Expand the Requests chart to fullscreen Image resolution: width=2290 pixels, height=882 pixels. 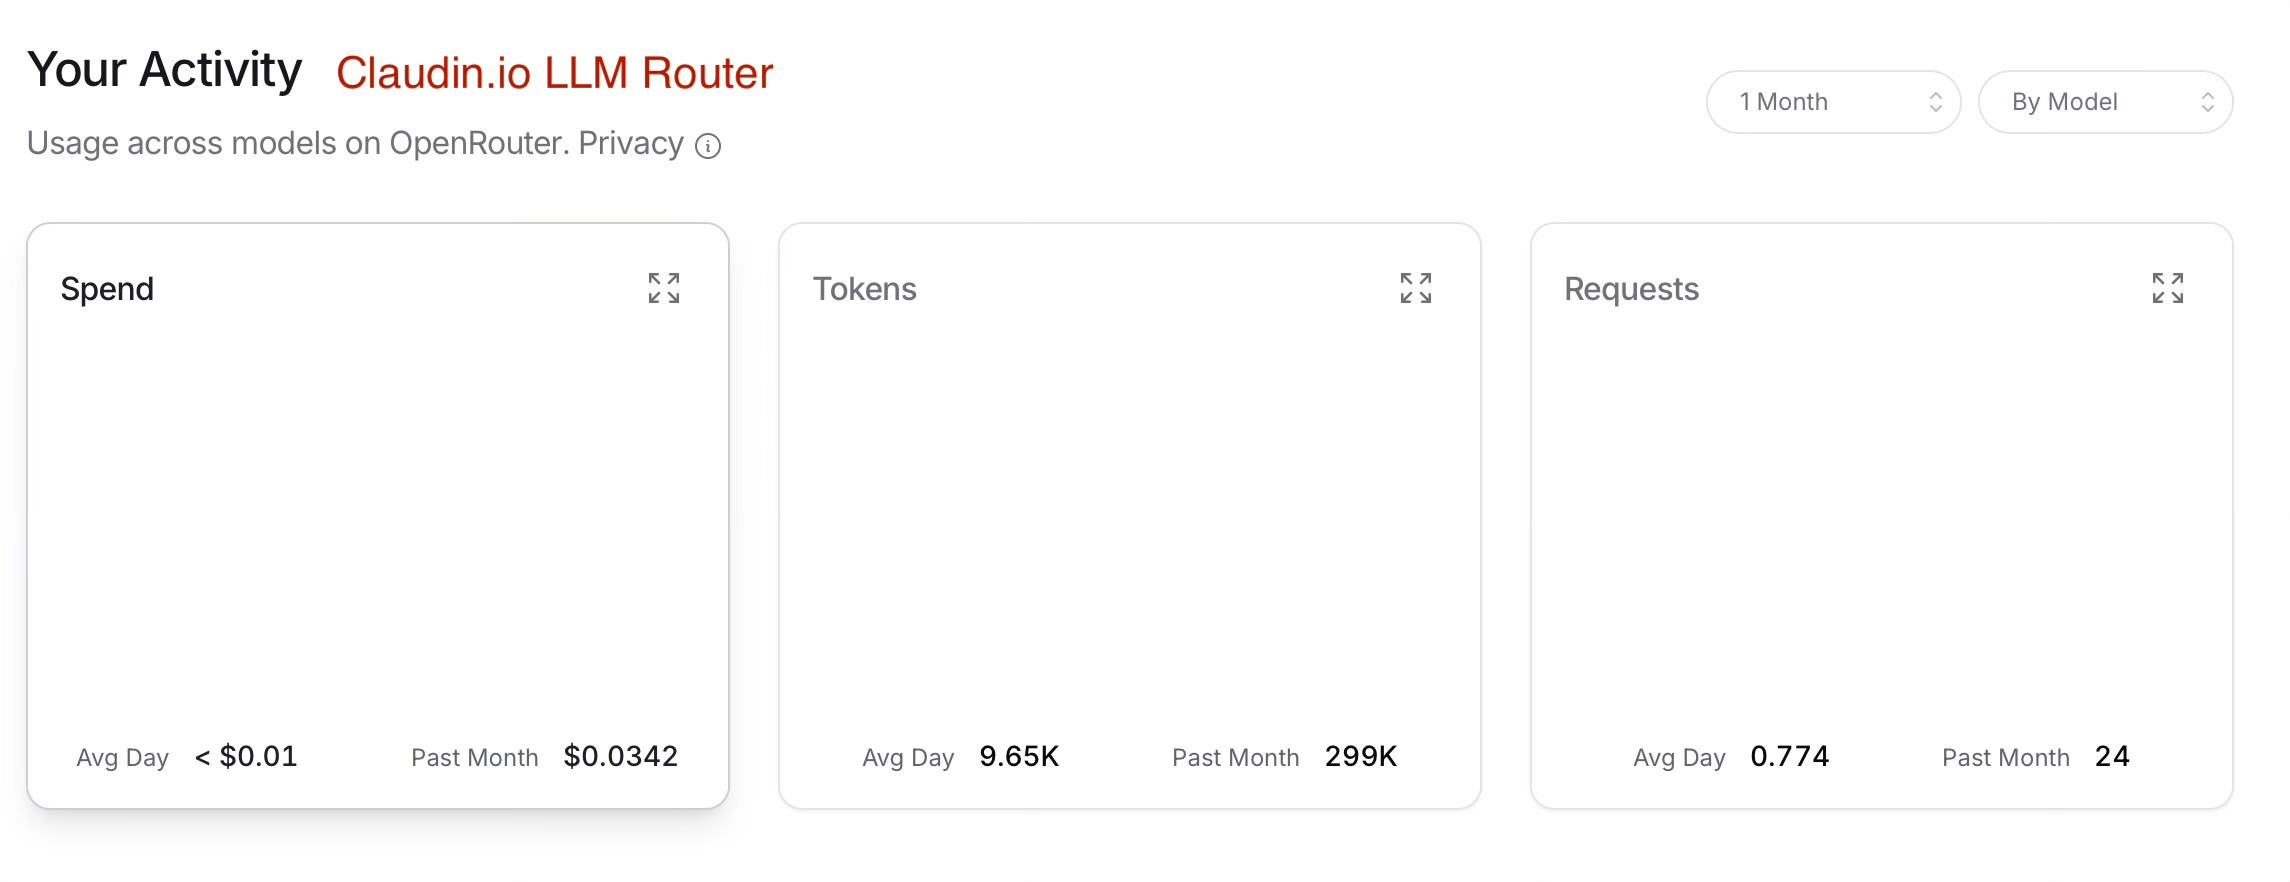pos(2168,288)
